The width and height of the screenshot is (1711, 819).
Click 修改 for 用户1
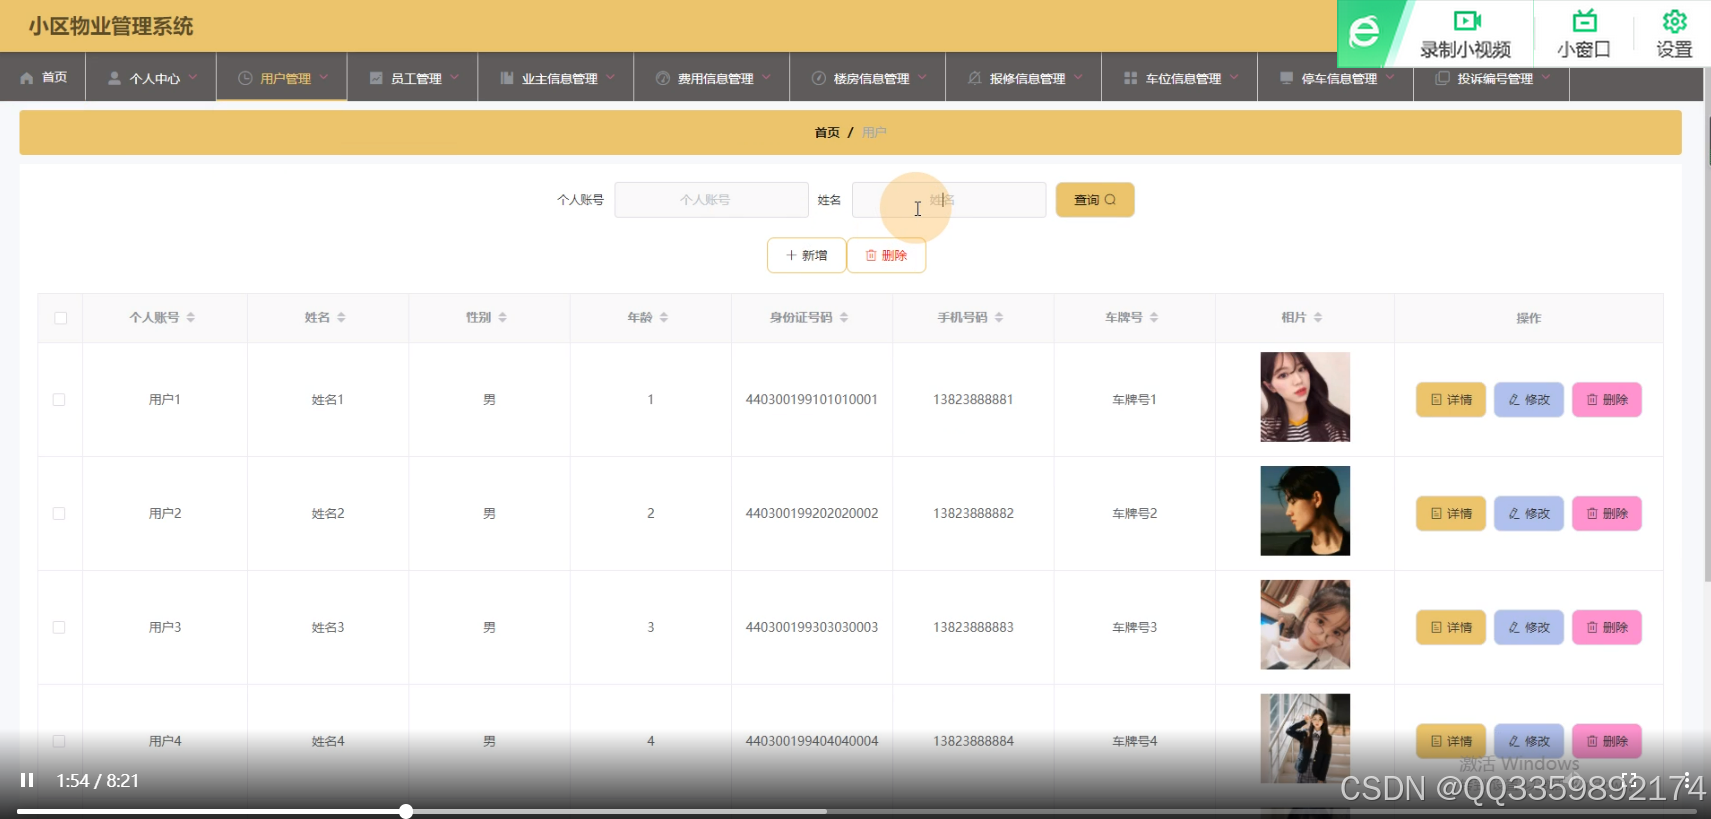coord(1529,400)
